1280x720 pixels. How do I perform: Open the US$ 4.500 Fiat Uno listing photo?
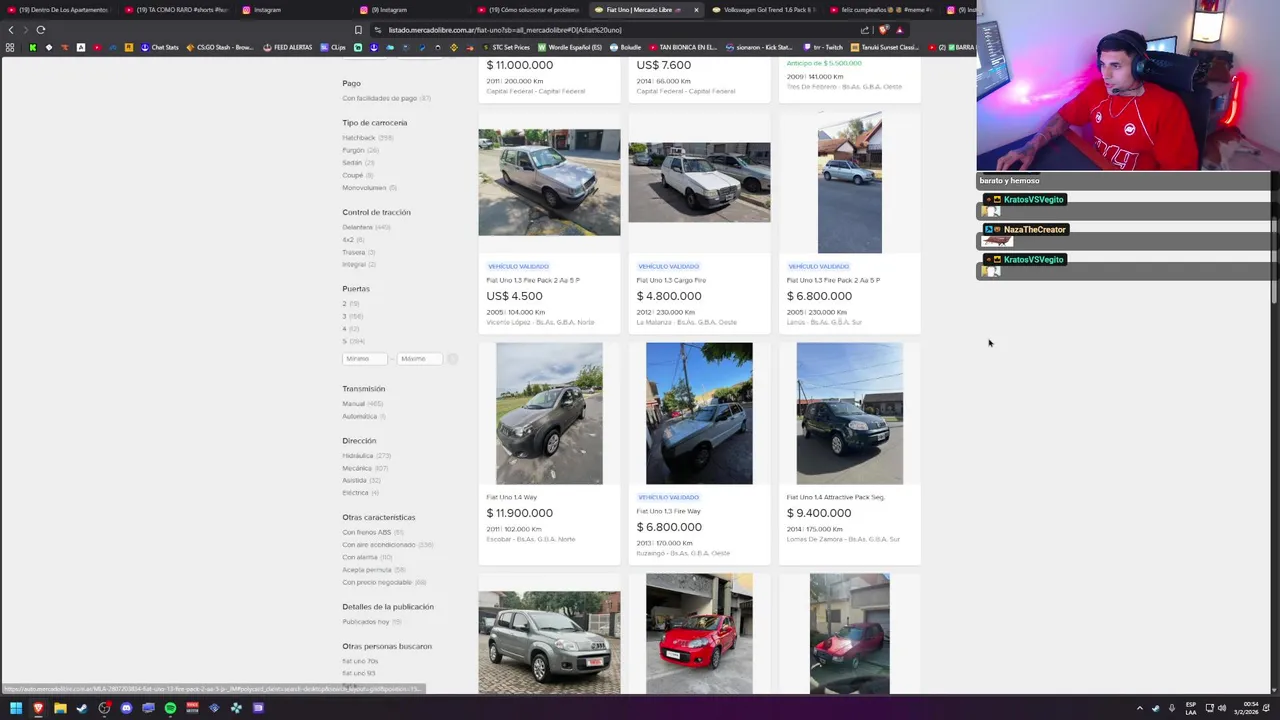[549, 182]
